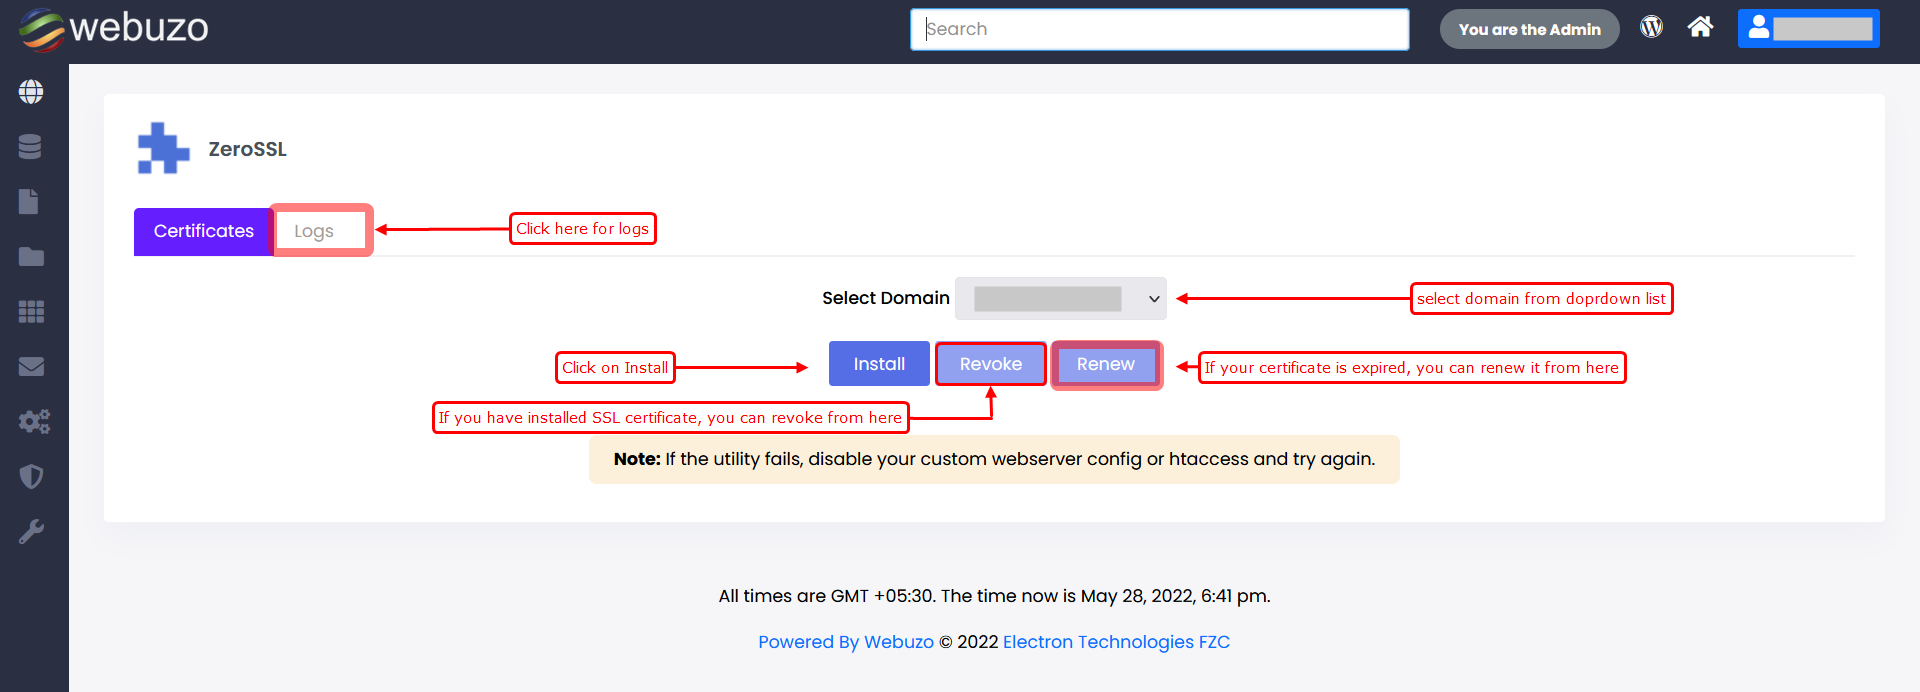The width and height of the screenshot is (1920, 692).
Task: Open the Database sidebar icon
Action: [31, 147]
